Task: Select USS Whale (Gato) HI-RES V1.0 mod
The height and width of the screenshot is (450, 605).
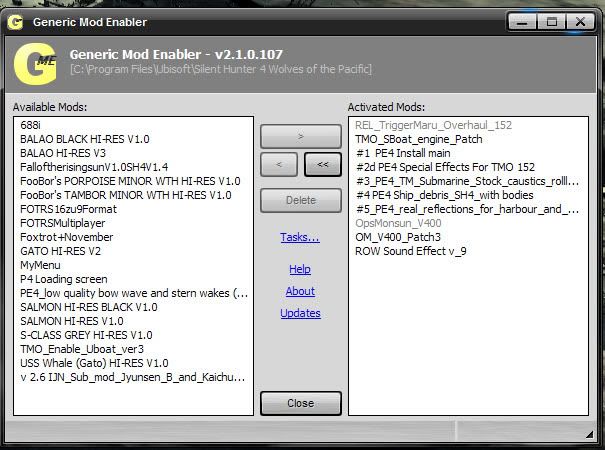Action: [94, 363]
